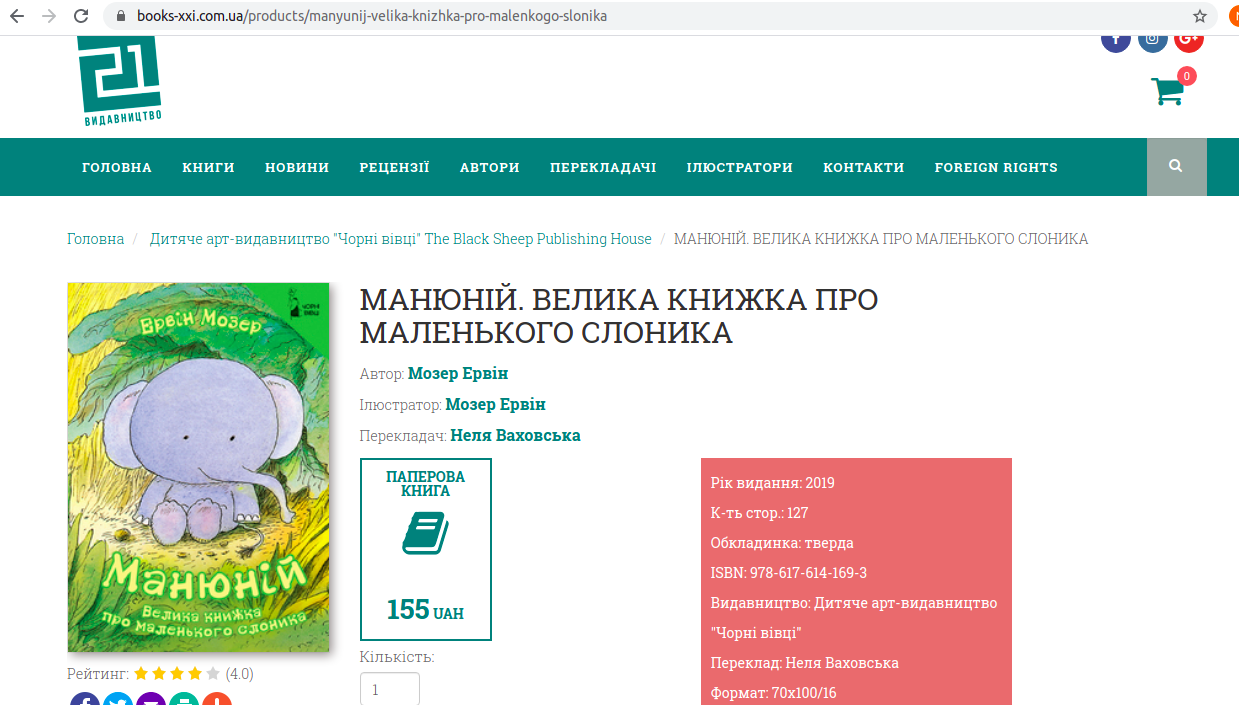Click the 21 Видавництво logo
Viewport: 1239px width, 705px height.
click(x=120, y=81)
